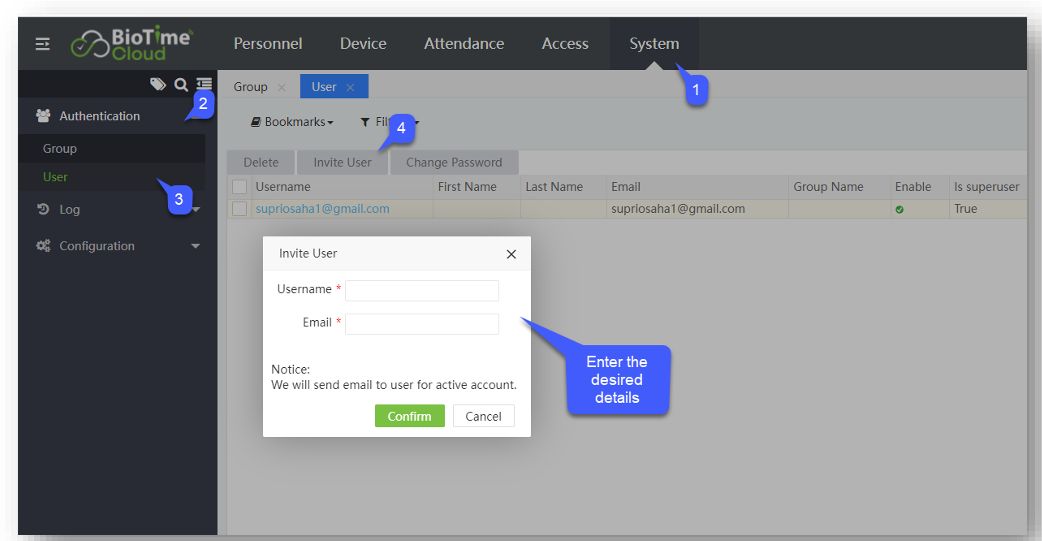1042x541 pixels.
Task: Click the hamburger menu collapse icon
Action: pyautogui.click(x=43, y=44)
